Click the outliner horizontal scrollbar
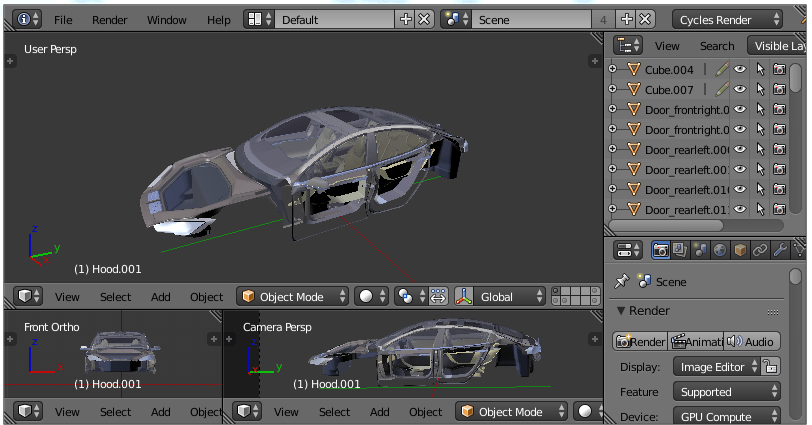Viewport: 812px width, 425px height. [x=666, y=225]
